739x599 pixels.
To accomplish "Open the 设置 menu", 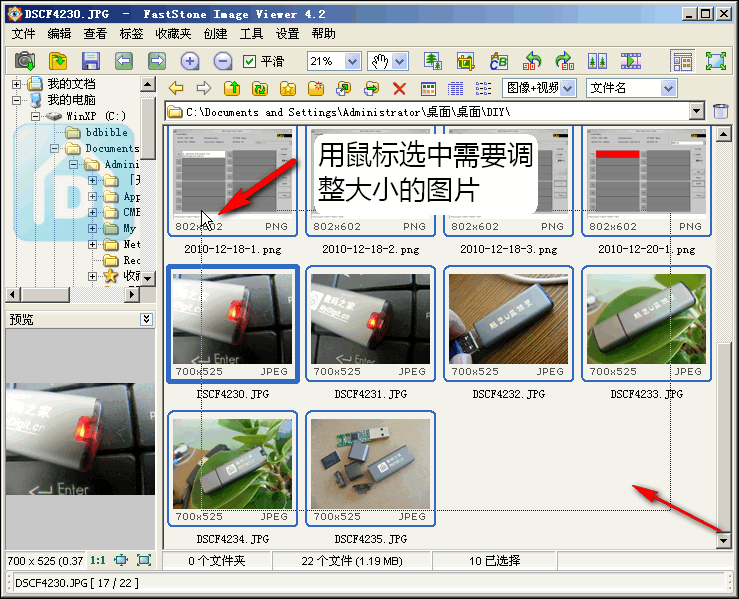I will [x=287, y=34].
